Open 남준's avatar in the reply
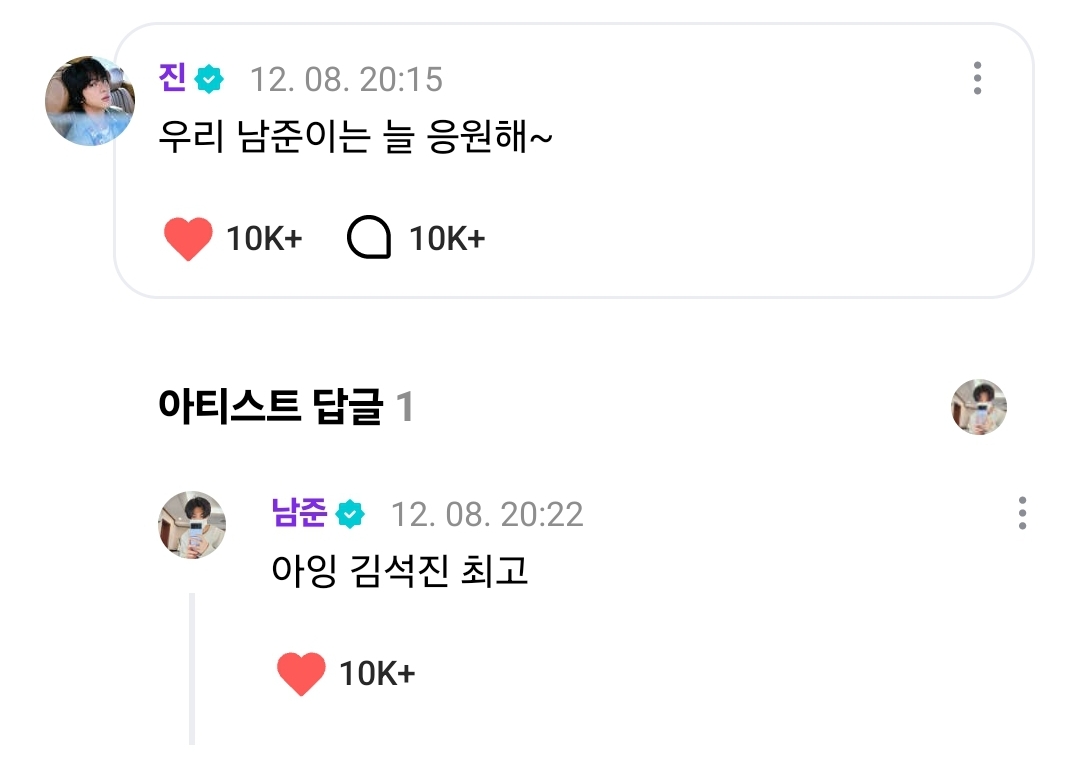The width and height of the screenshot is (1080, 765). point(192,525)
